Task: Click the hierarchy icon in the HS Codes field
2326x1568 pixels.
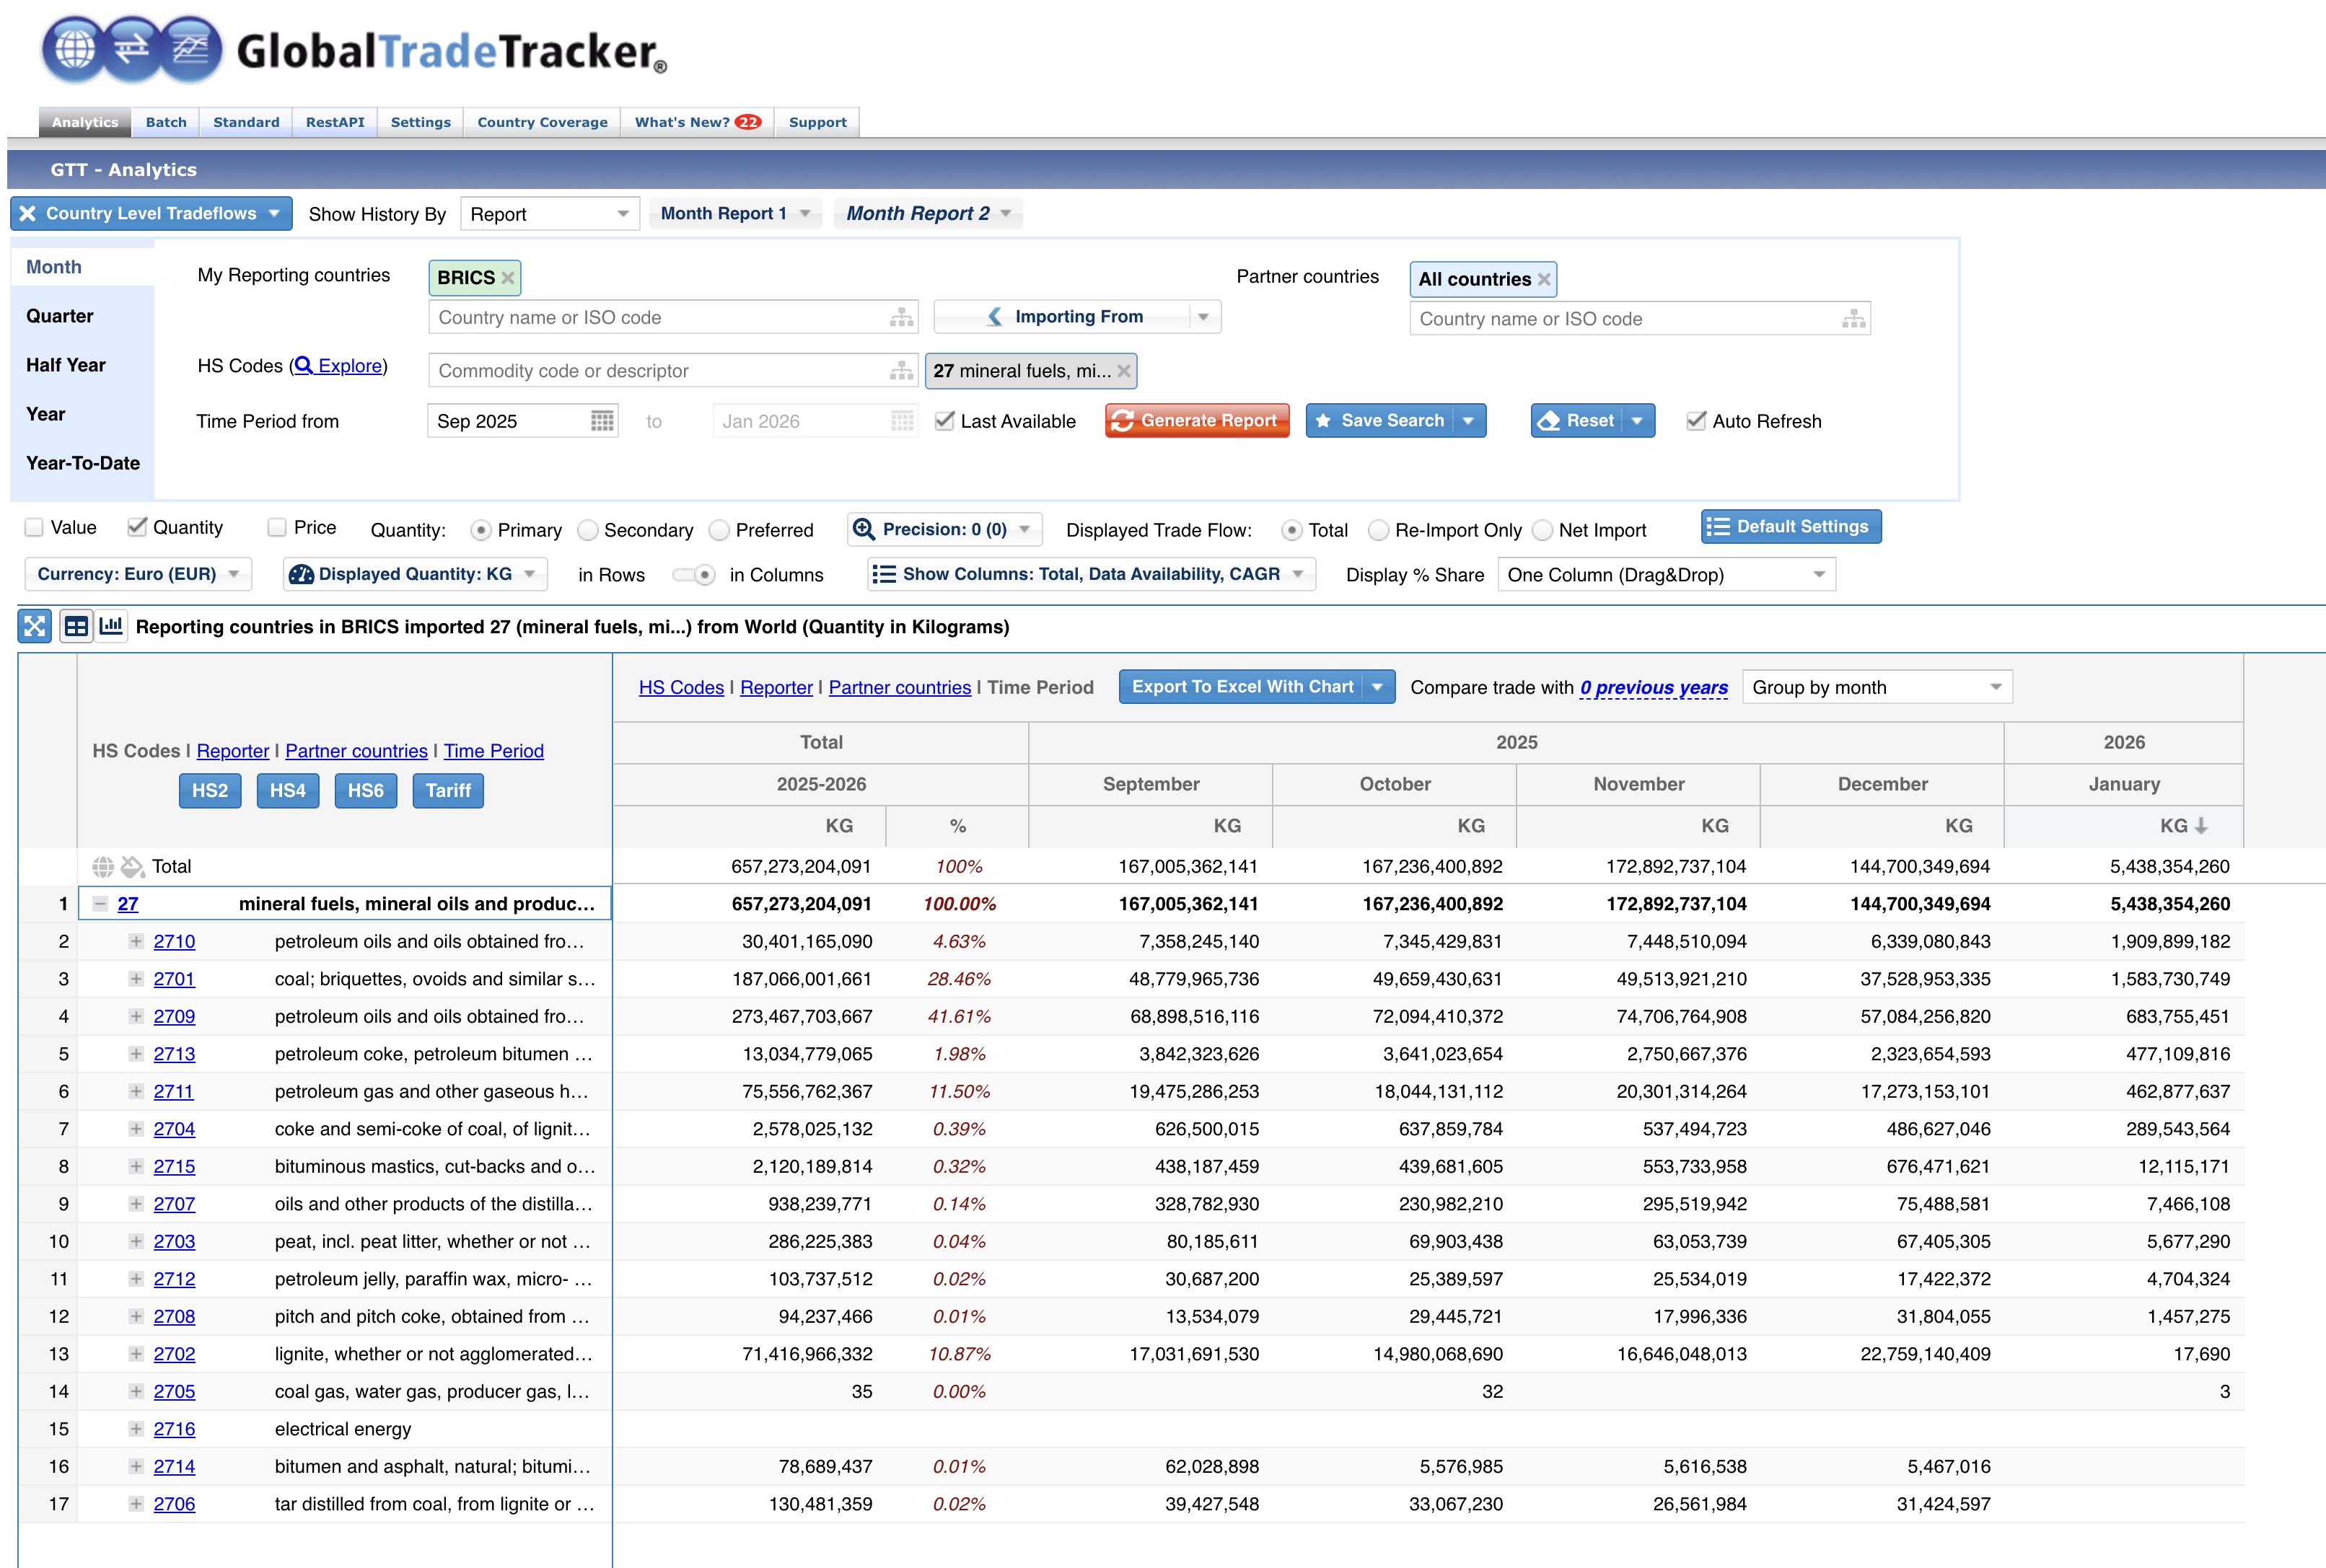Action: click(x=898, y=370)
